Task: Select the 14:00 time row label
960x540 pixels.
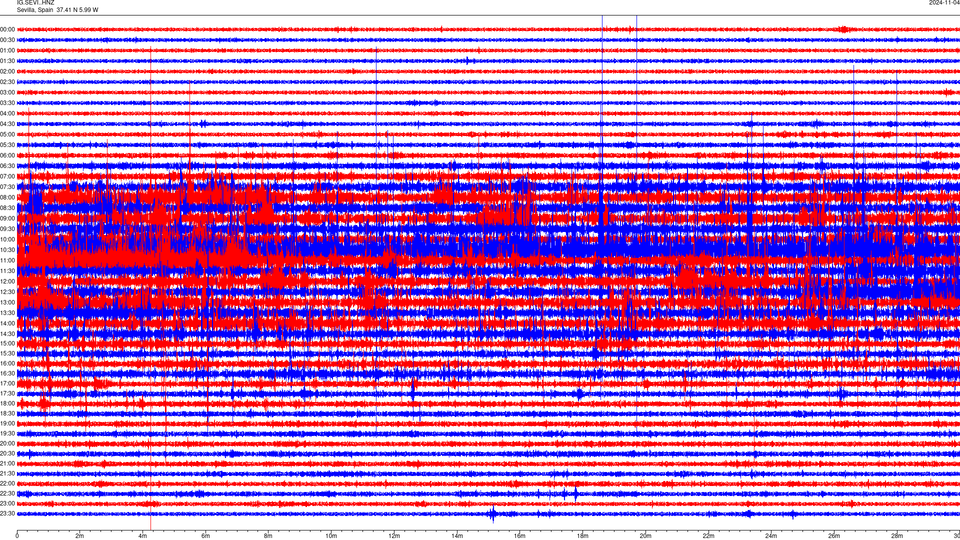Action: click(x=7, y=323)
